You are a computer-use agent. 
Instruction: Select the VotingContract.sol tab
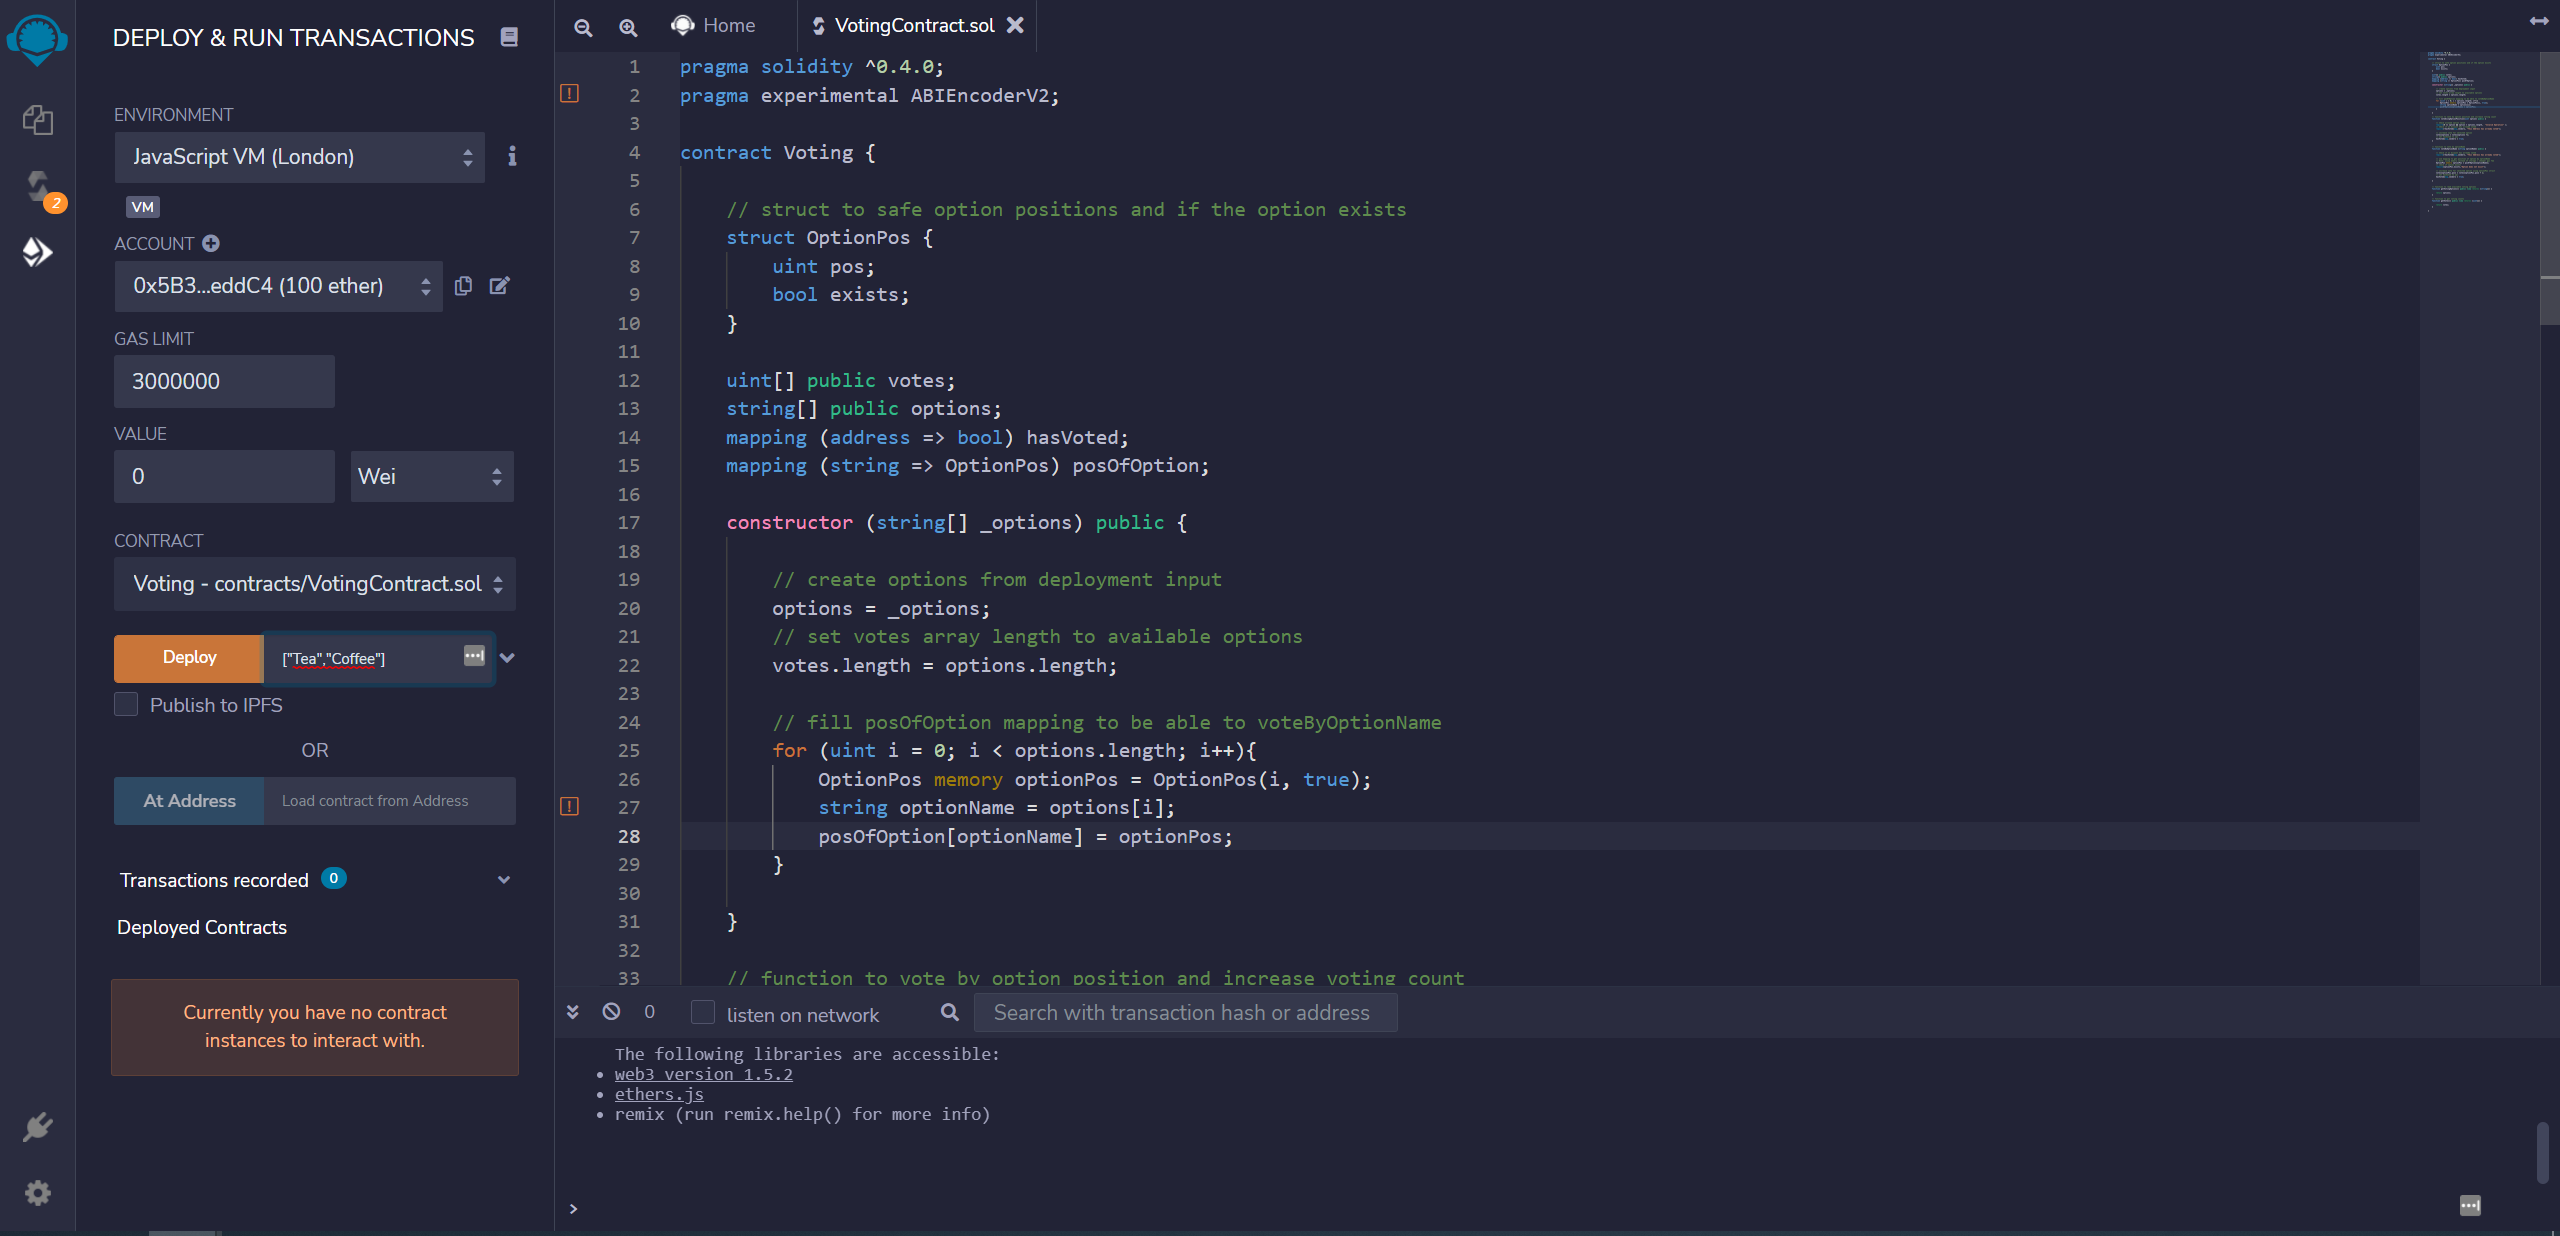[913, 26]
